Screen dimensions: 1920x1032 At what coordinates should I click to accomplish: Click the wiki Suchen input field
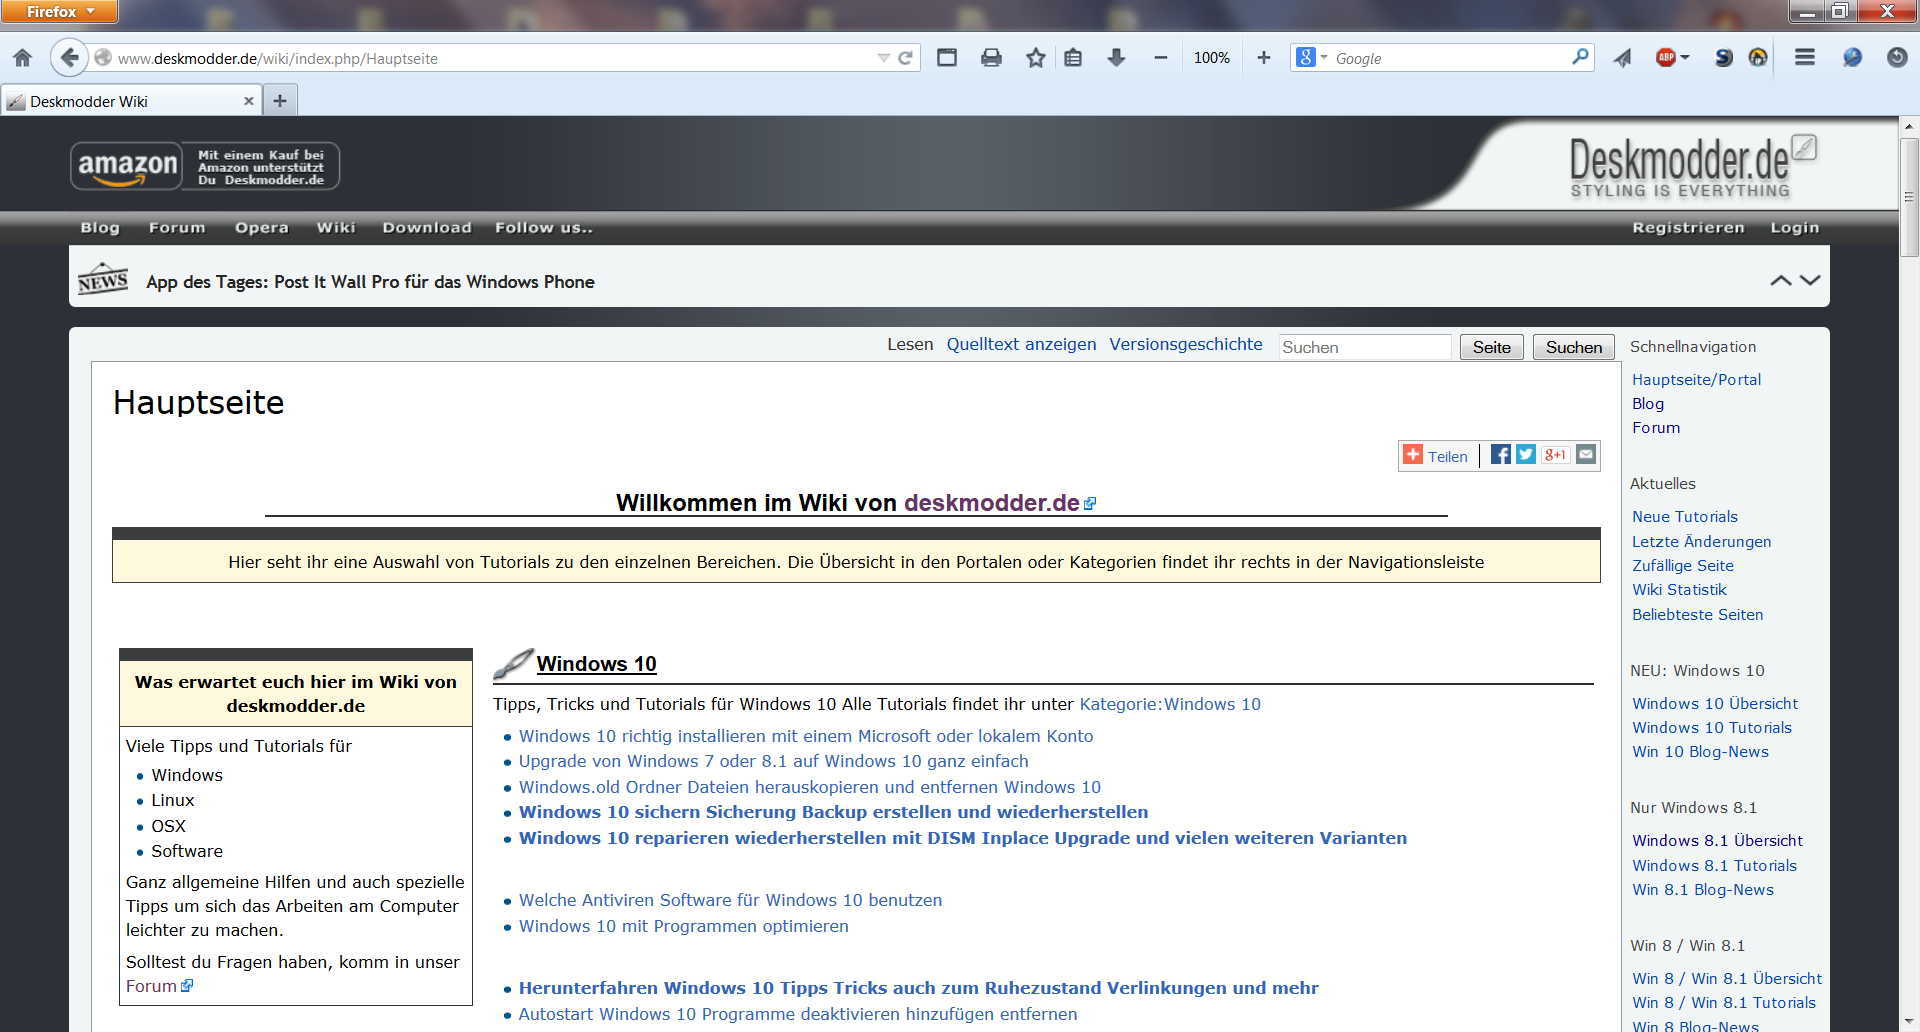click(x=1365, y=347)
